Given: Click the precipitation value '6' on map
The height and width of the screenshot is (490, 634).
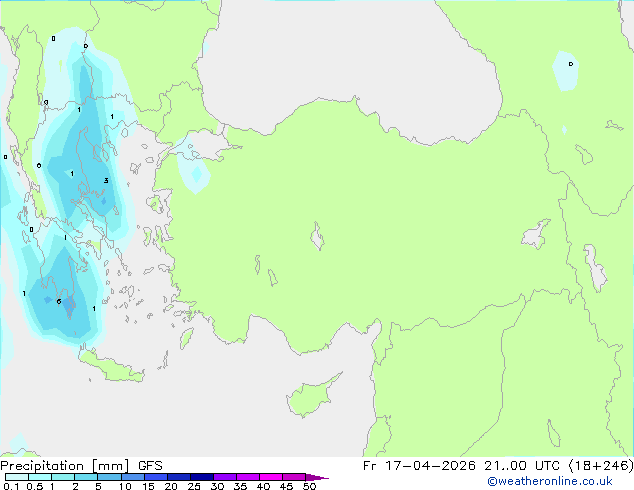Looking at the screenshot, I should pyautogui.click(x=59, y=302).
